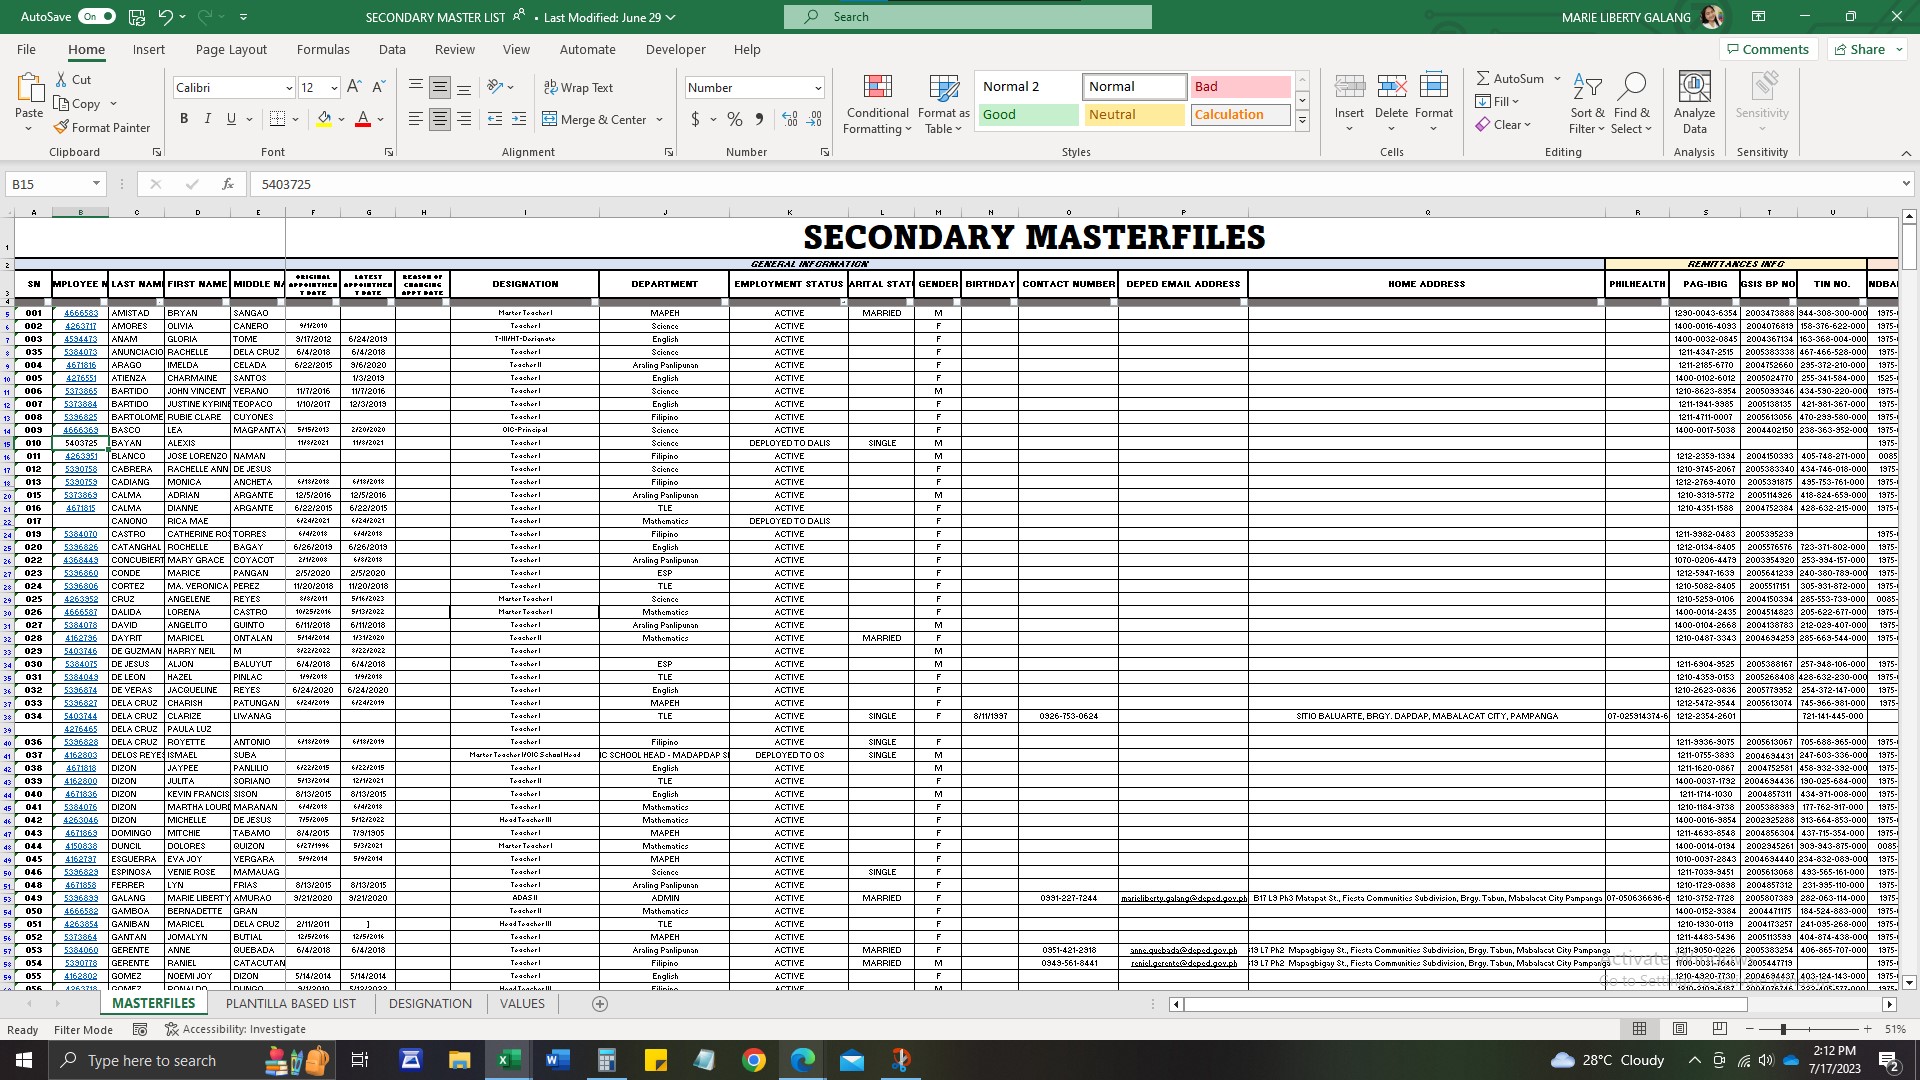Viewport: 1920px width, 1080px height.
Task: Click the Share button
Action: coord(1866,49)
